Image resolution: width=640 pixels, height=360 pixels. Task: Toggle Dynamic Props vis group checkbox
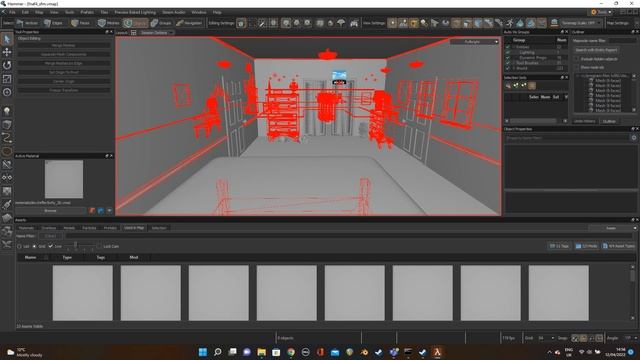[x=508, y=58]
